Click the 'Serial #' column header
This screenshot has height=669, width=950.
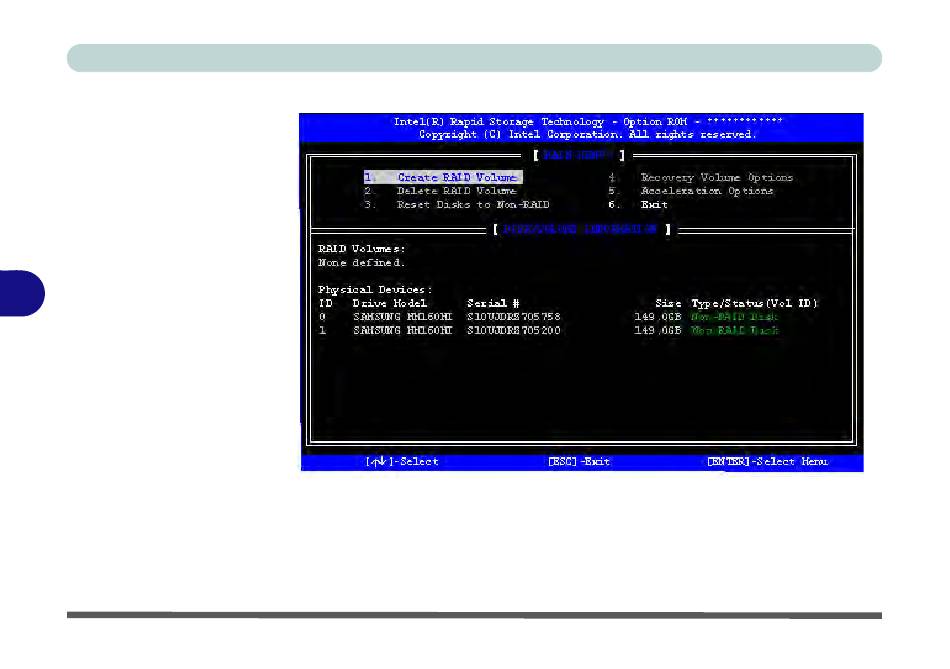pyautogui.click(x=493, y=303)
